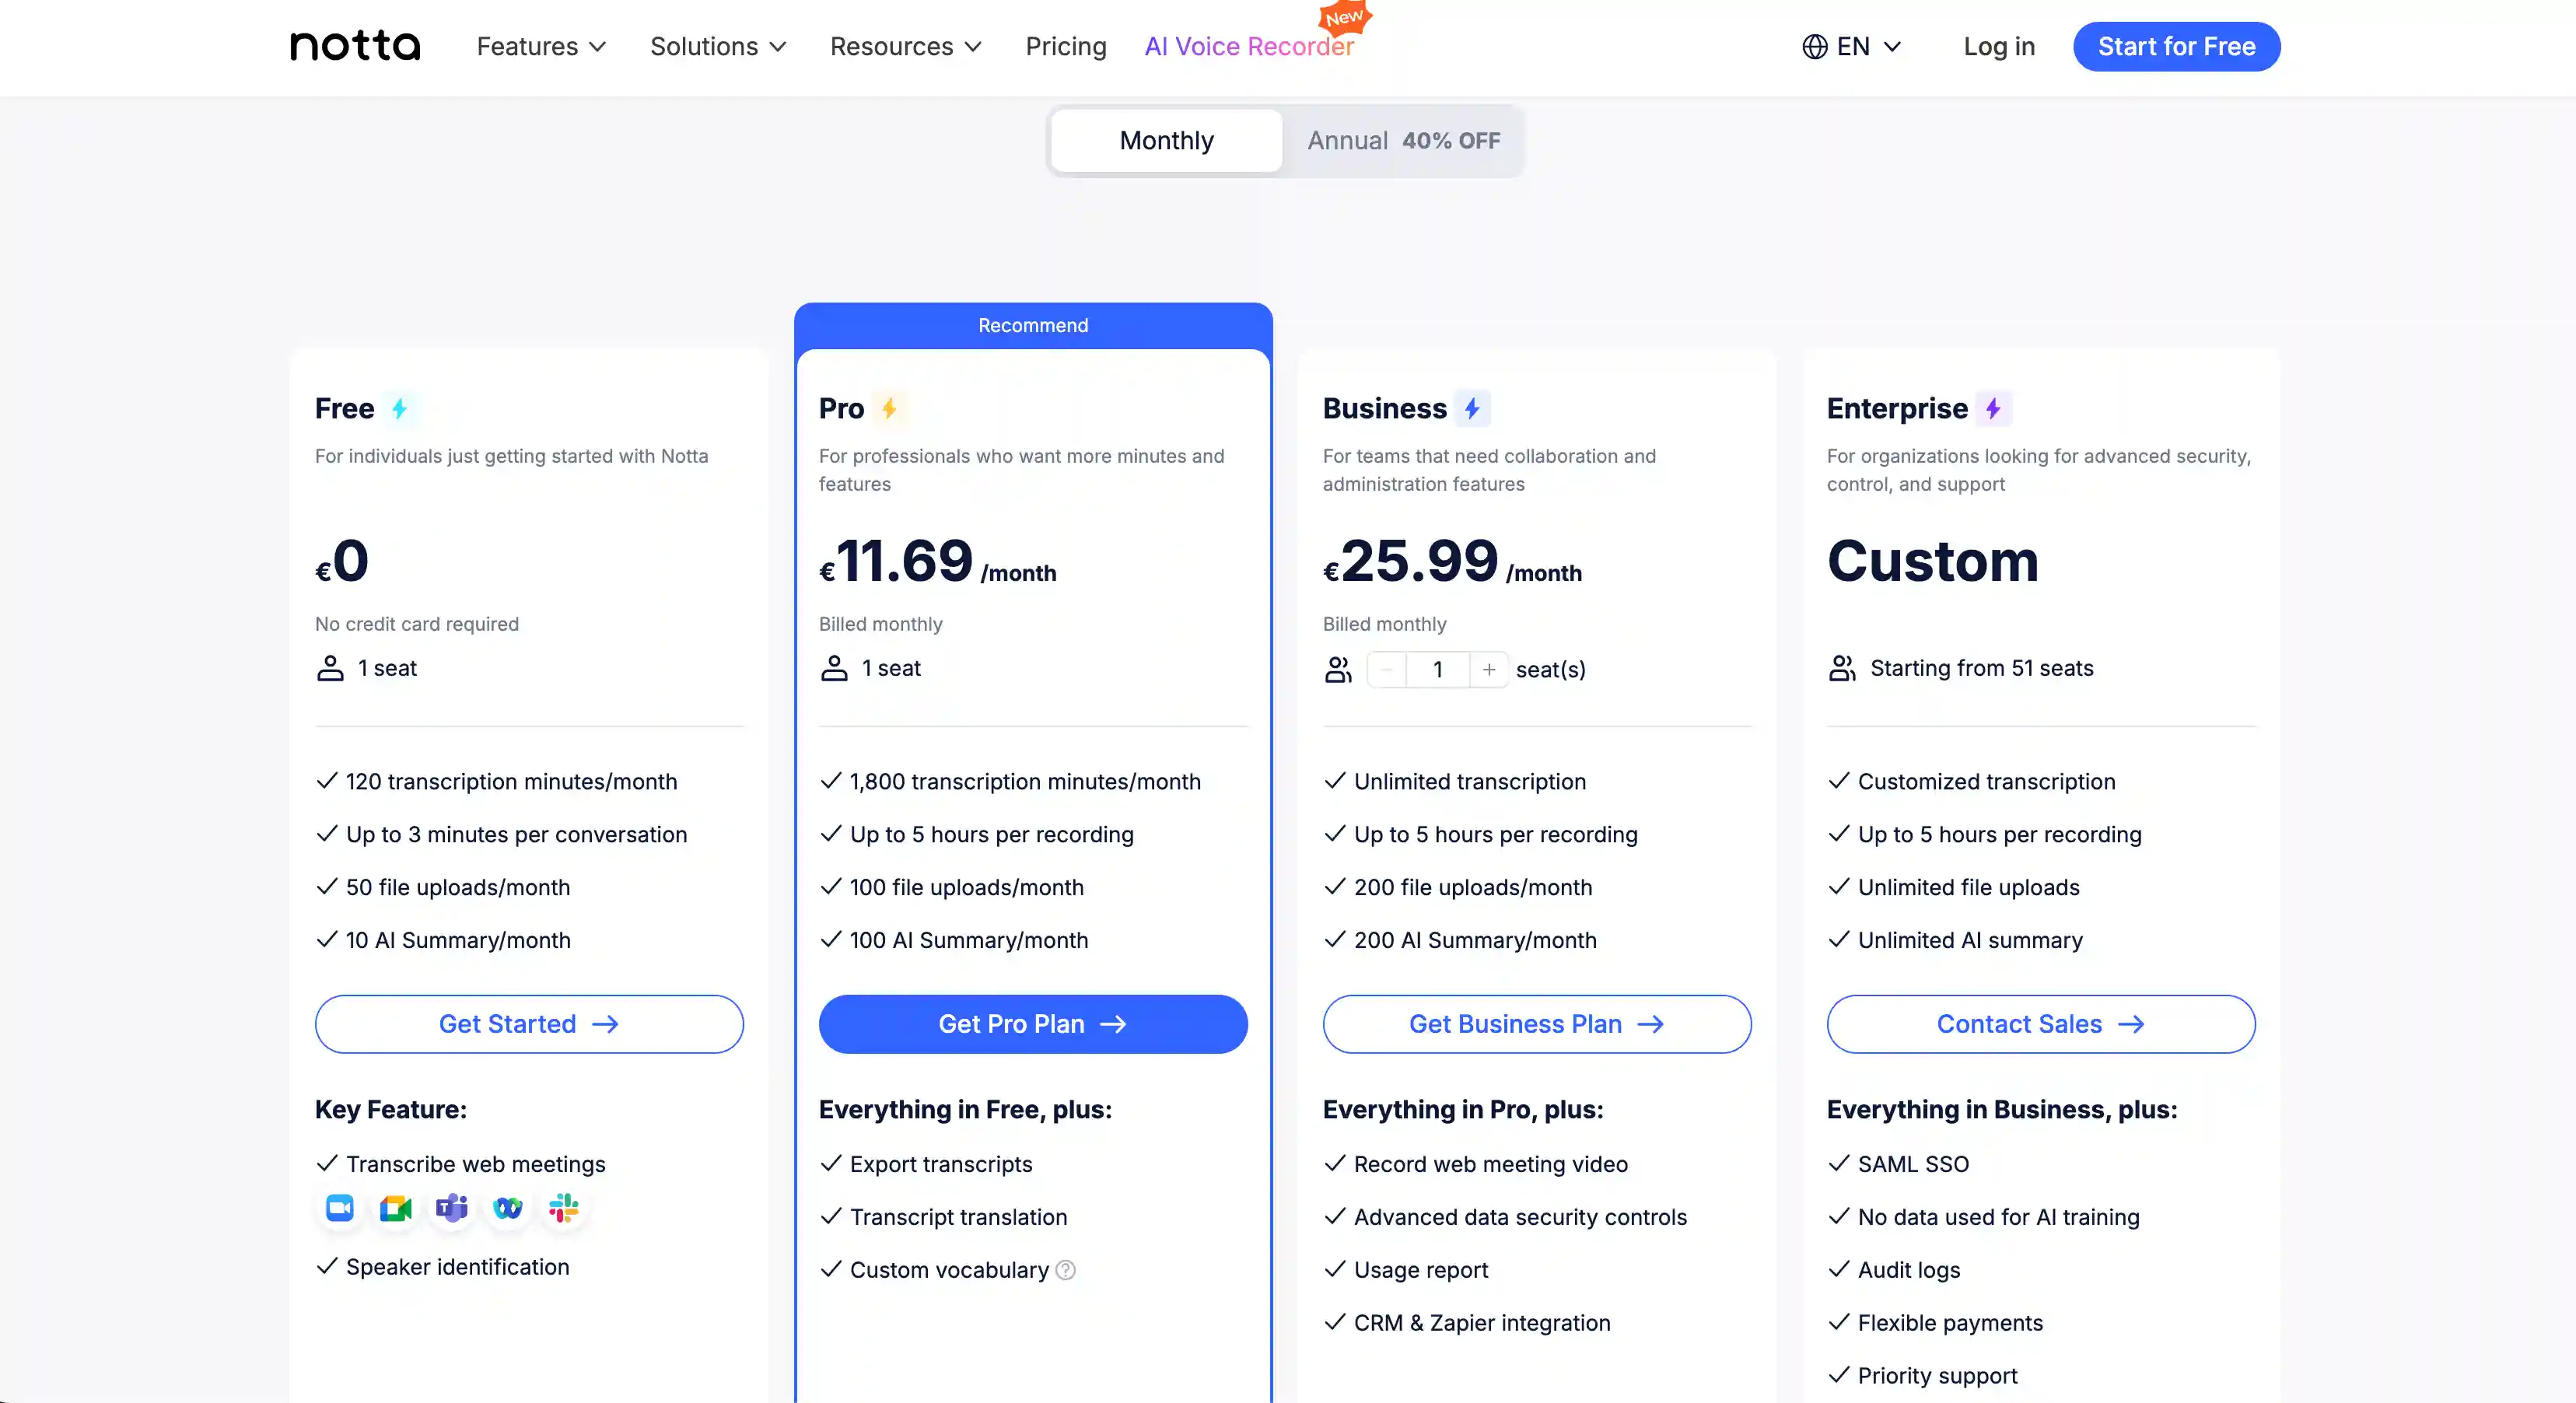The image size is (2576, 1403).
Task: Click Get Pro Plan
Action: coord(1033,1024)
